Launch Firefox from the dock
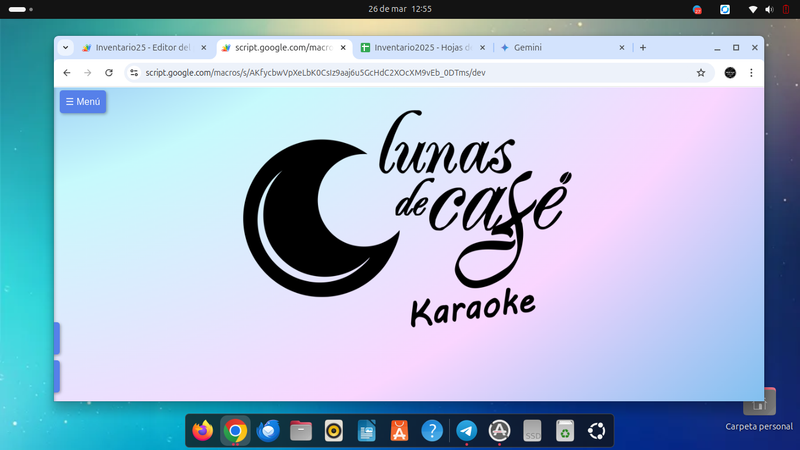 point(203,431)
